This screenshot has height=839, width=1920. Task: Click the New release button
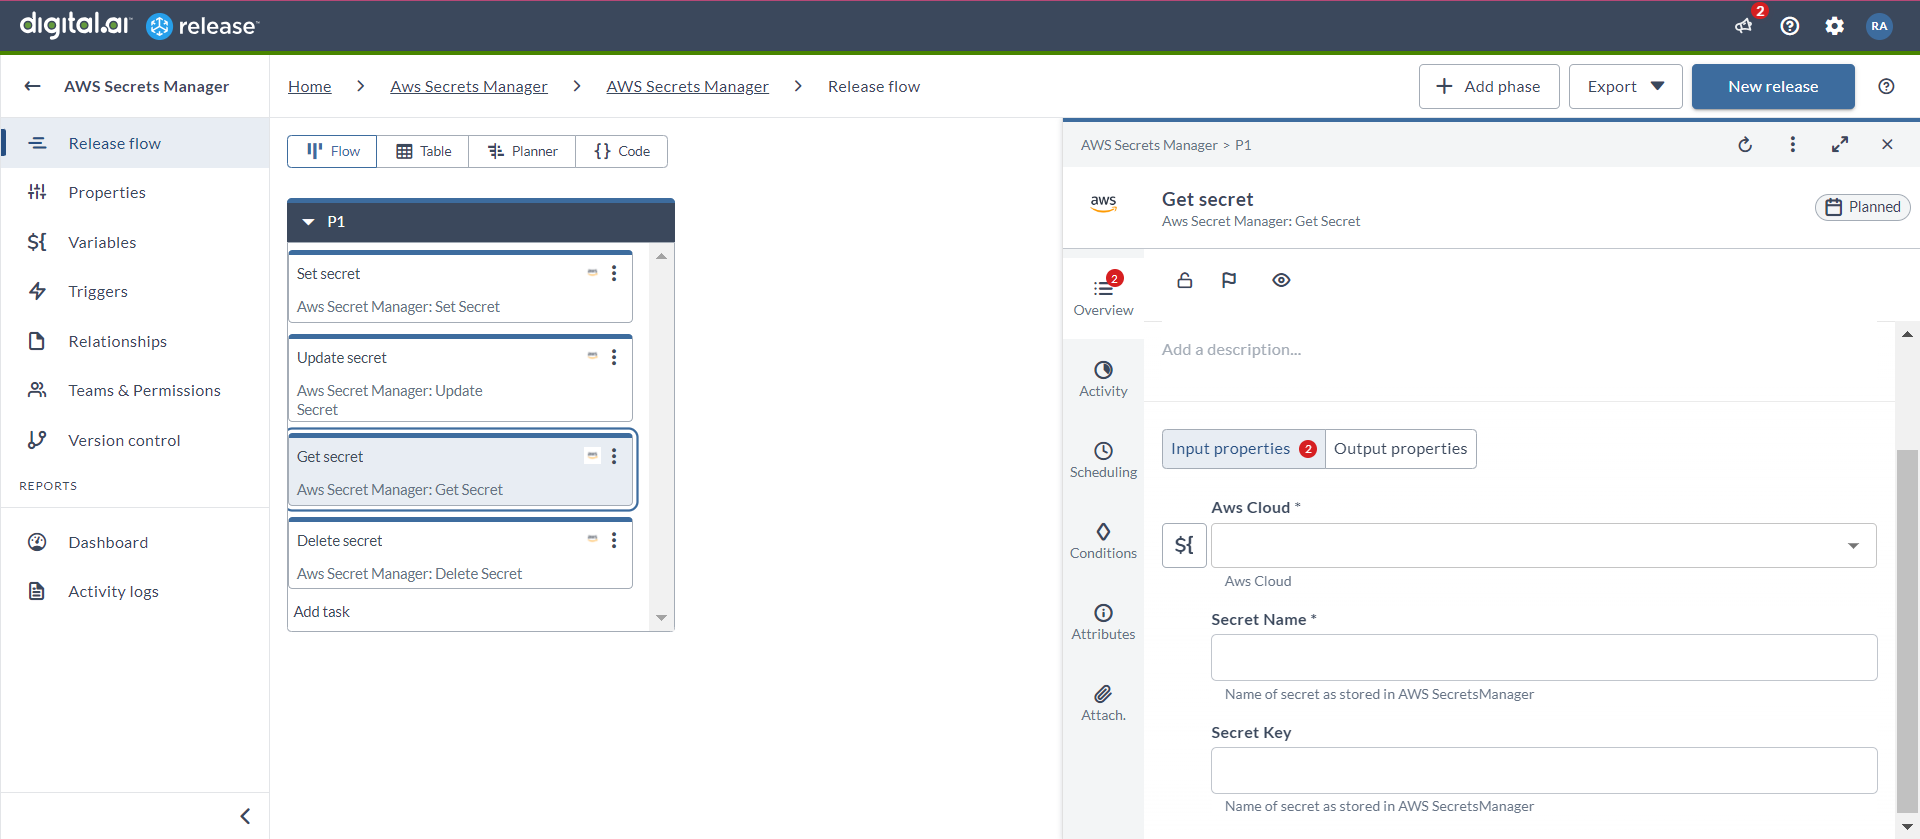(1772, 87)
